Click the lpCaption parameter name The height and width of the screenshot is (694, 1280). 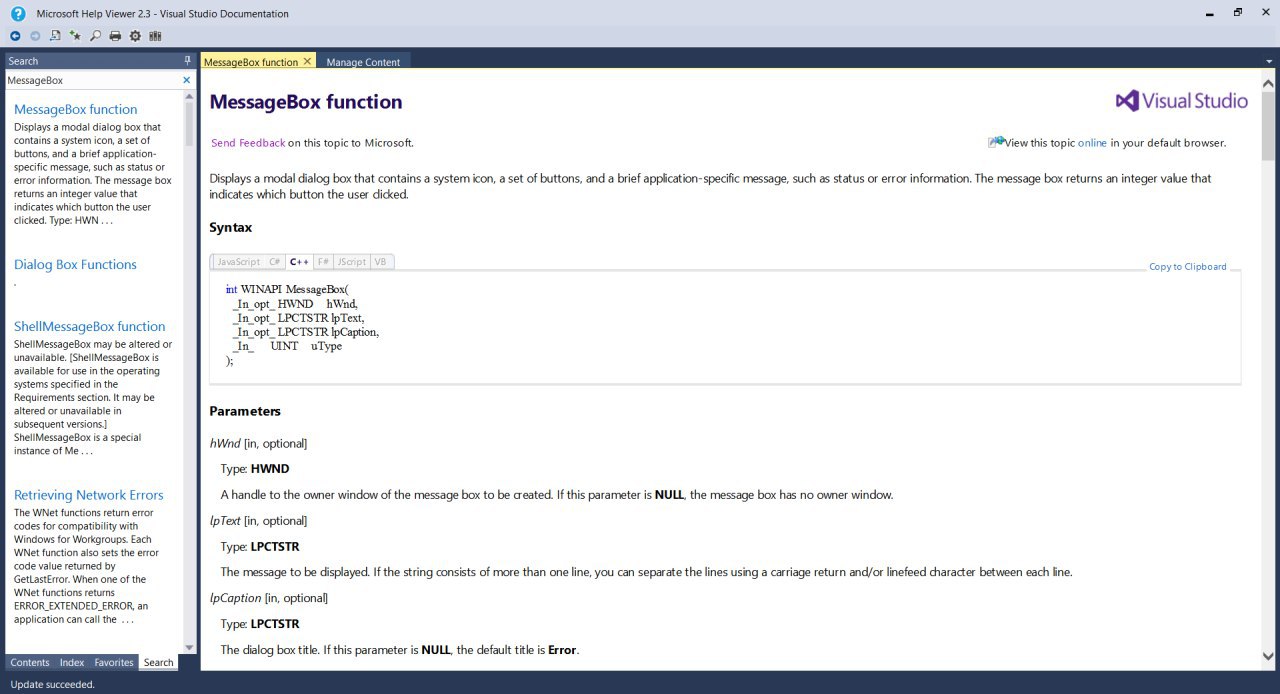pos(235,598)
